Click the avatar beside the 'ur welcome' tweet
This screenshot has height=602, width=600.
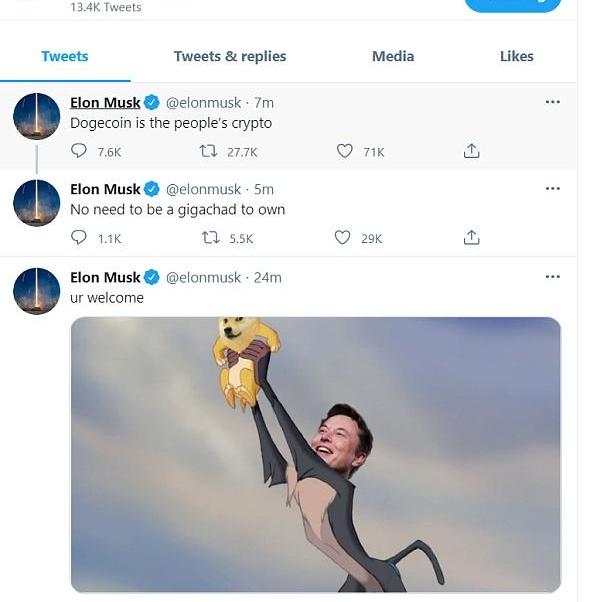[37, 291]
